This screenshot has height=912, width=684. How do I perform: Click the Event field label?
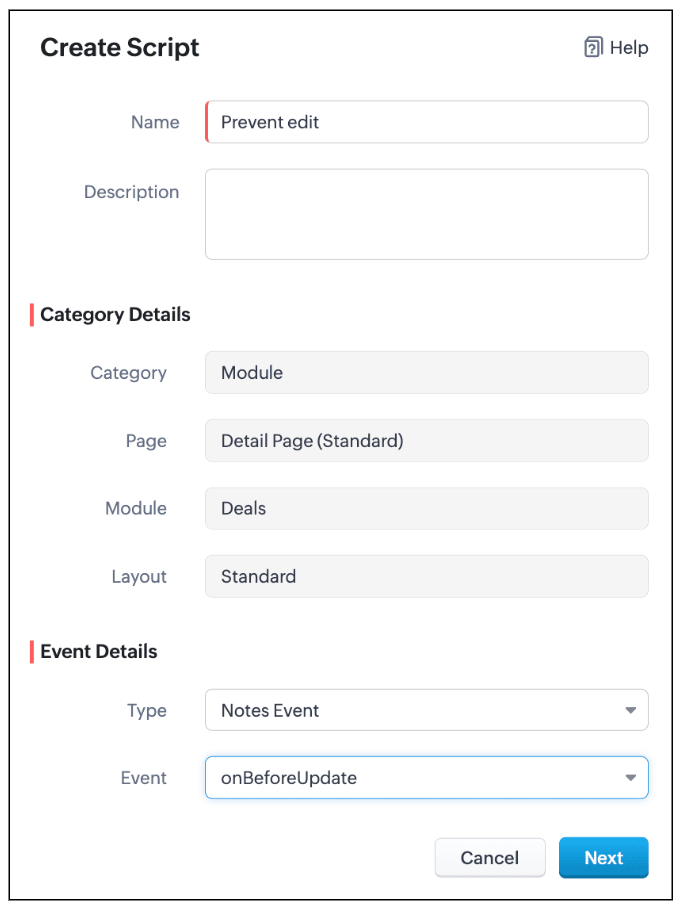pyautogui.click(x=143, y=778)
